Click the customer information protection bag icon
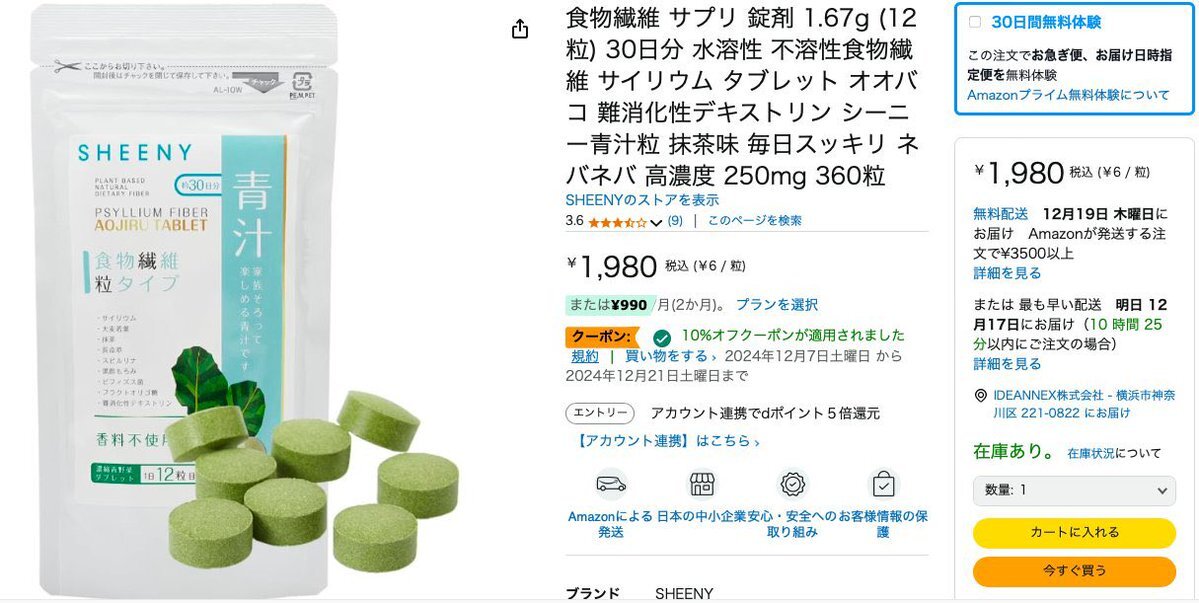 coord(883,484)
